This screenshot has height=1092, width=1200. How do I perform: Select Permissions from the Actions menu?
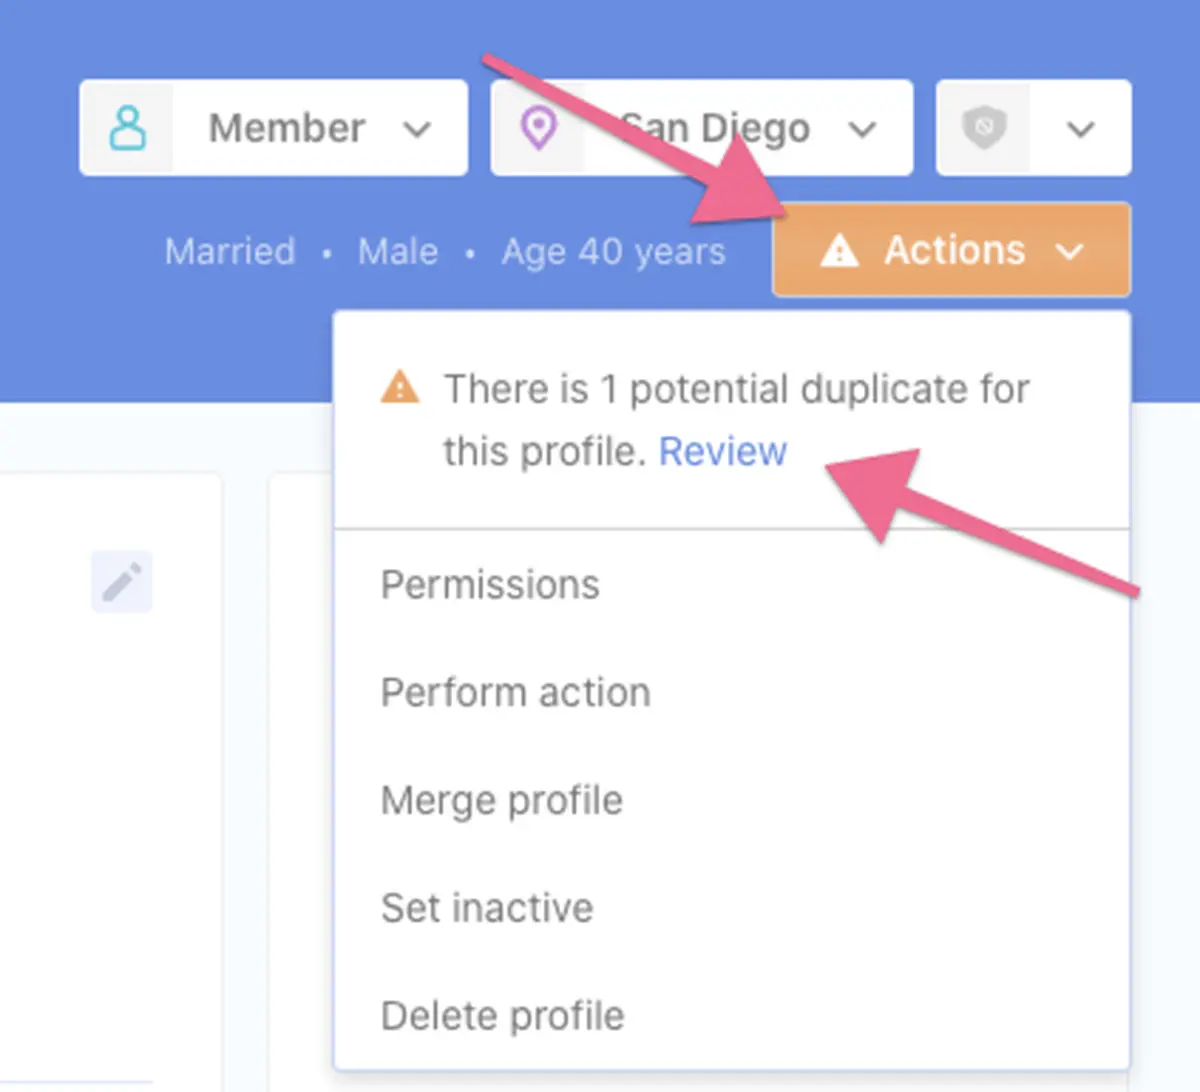tap(490, 585)
